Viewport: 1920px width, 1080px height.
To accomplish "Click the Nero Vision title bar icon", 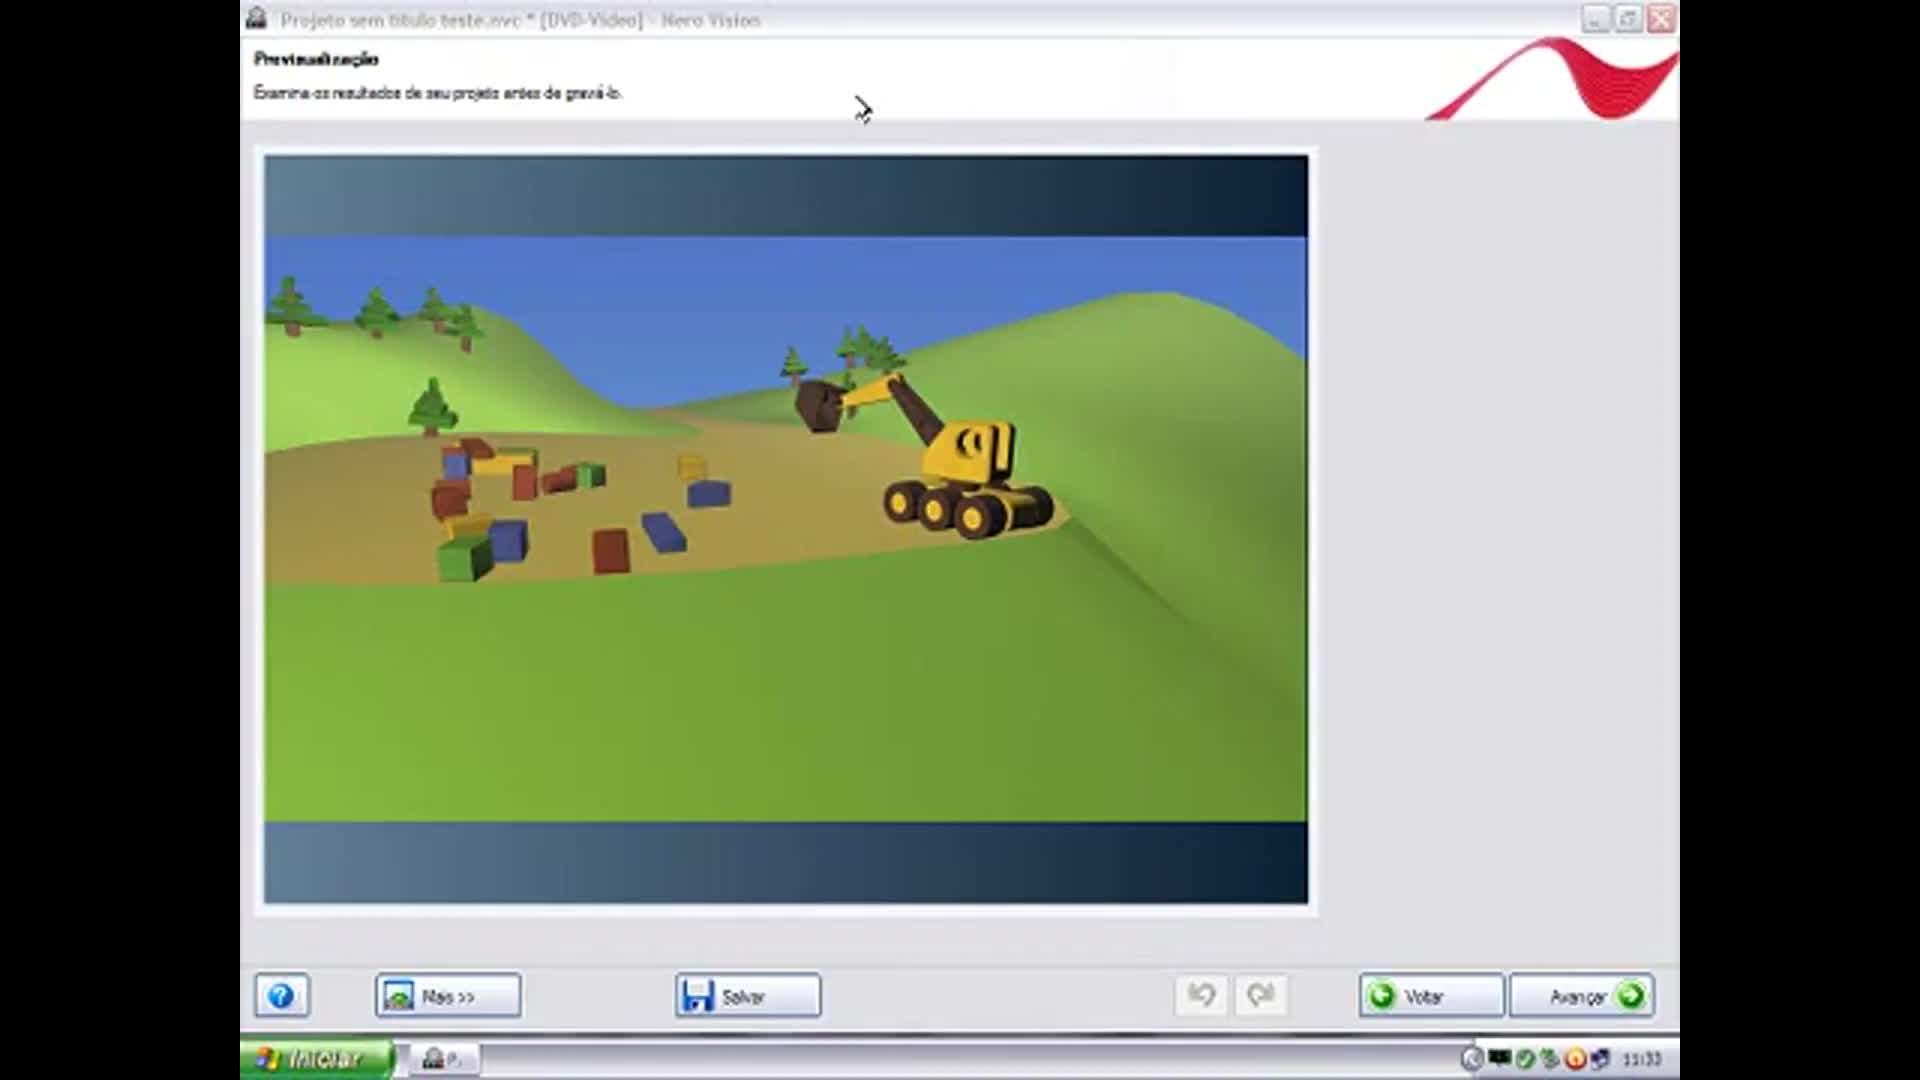I will click(257, 19).
